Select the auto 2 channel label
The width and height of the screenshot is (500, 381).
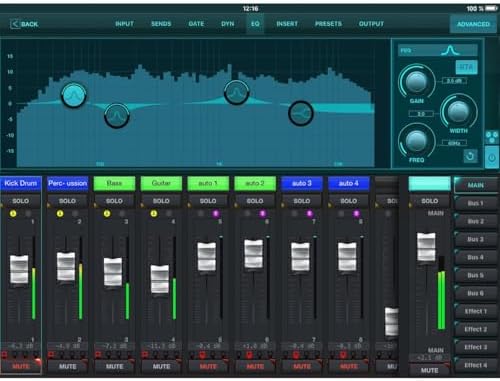[255, 183]
